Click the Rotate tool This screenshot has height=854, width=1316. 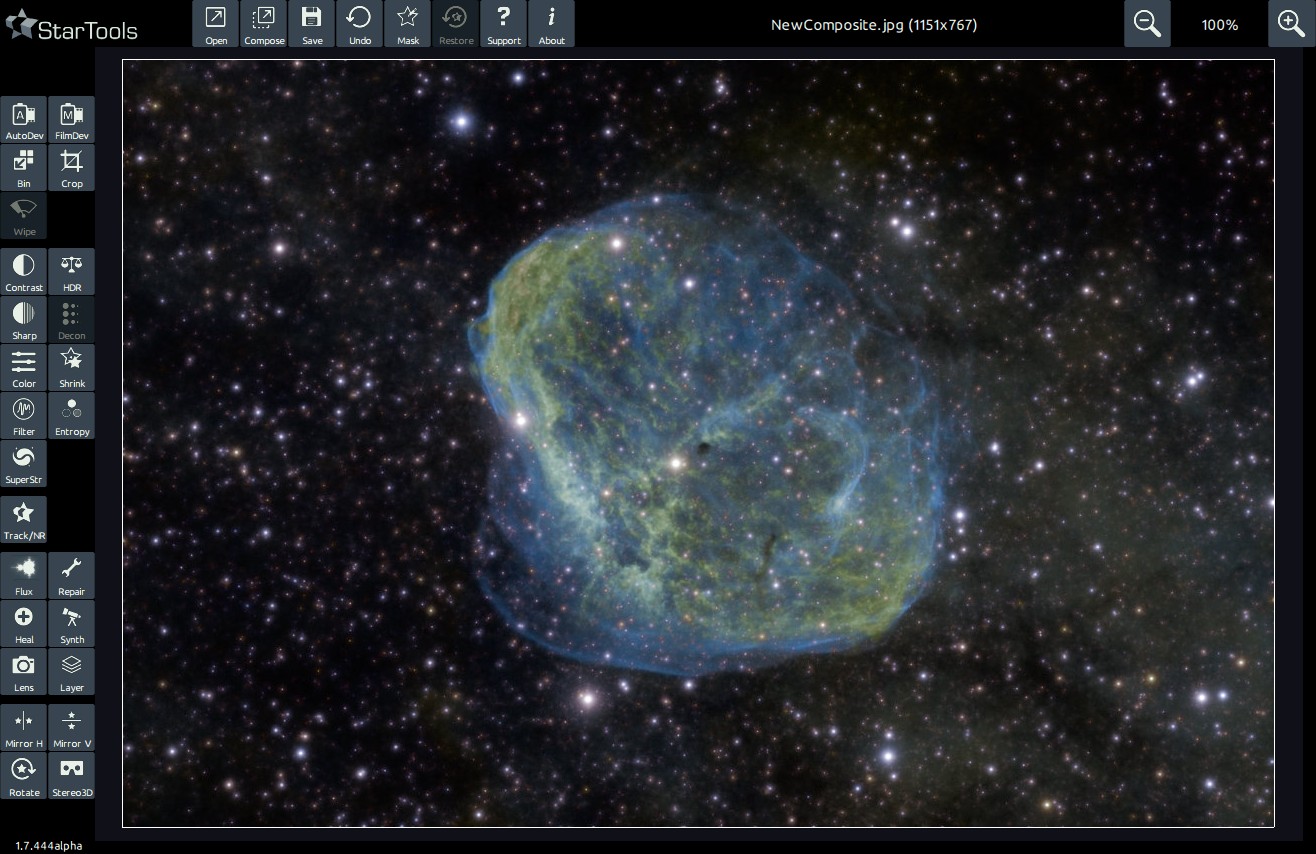[x=24, y=775]
